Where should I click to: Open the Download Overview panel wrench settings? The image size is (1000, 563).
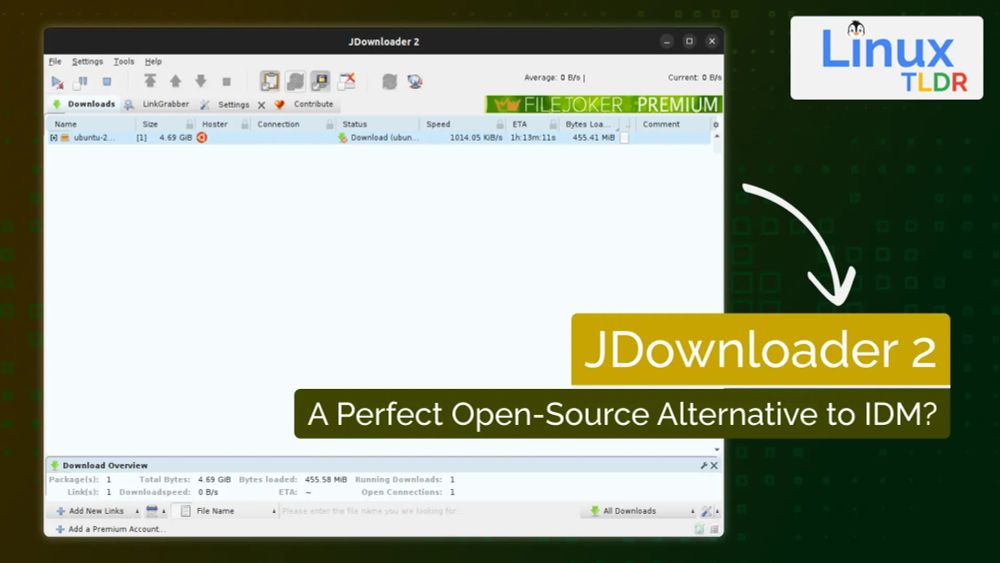[x=704, y=465]
